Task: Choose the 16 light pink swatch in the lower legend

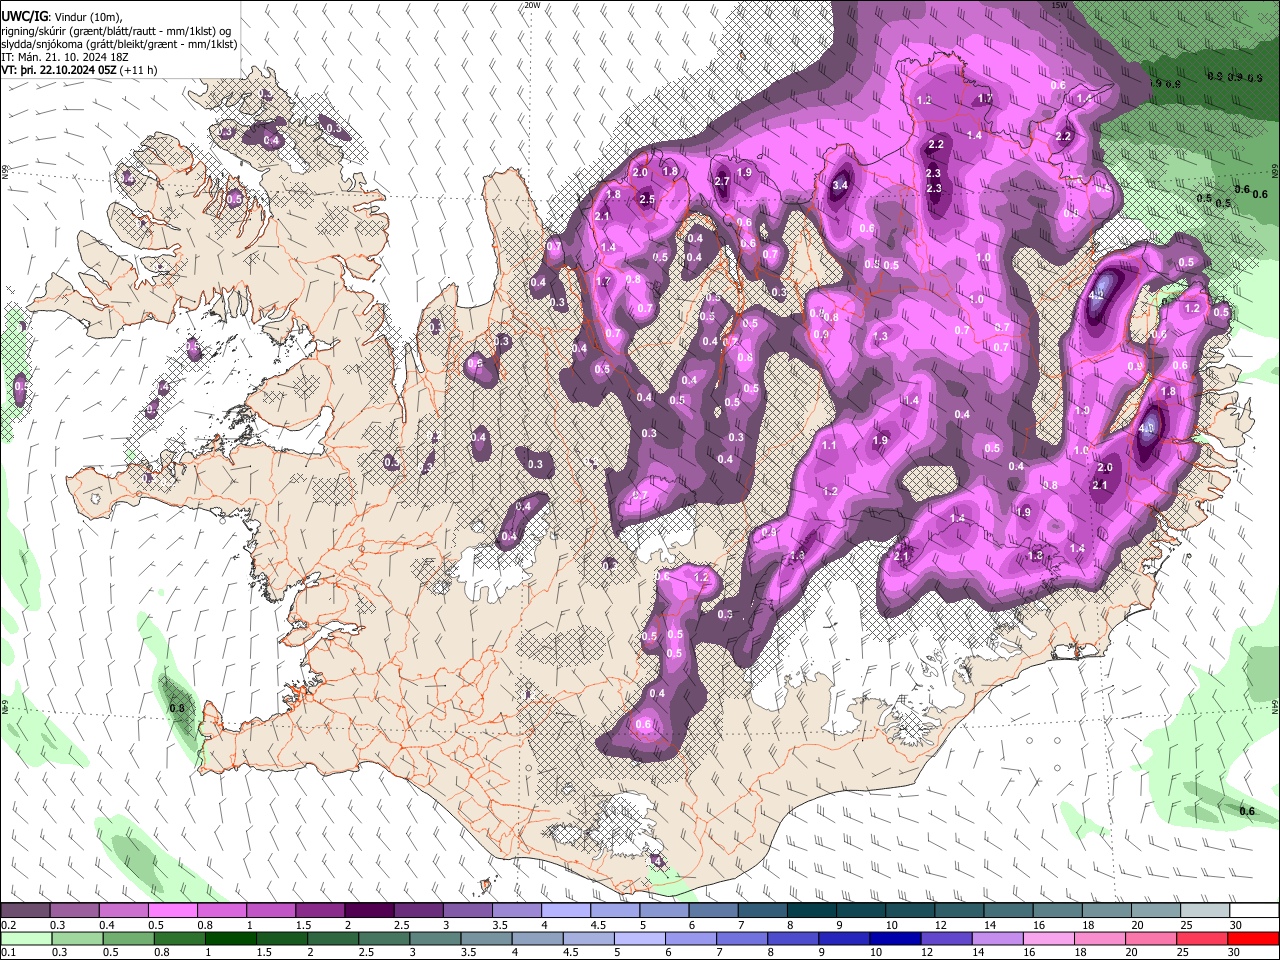Action: click(1051, 938)
